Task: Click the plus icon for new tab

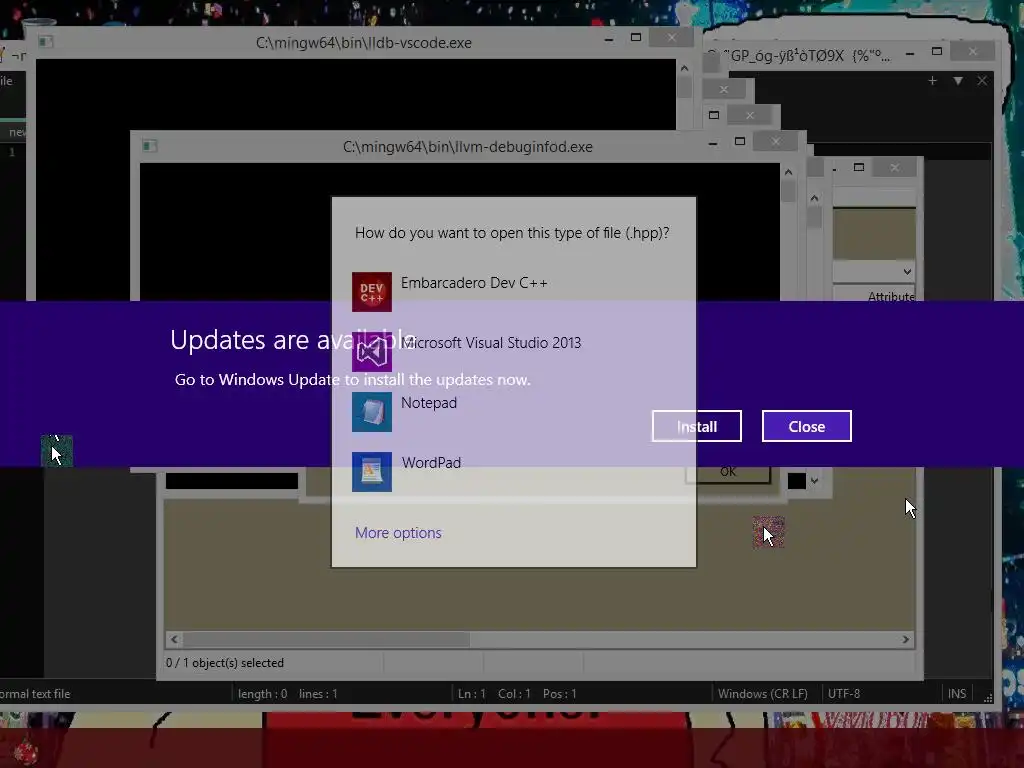Action: [933, 80]
